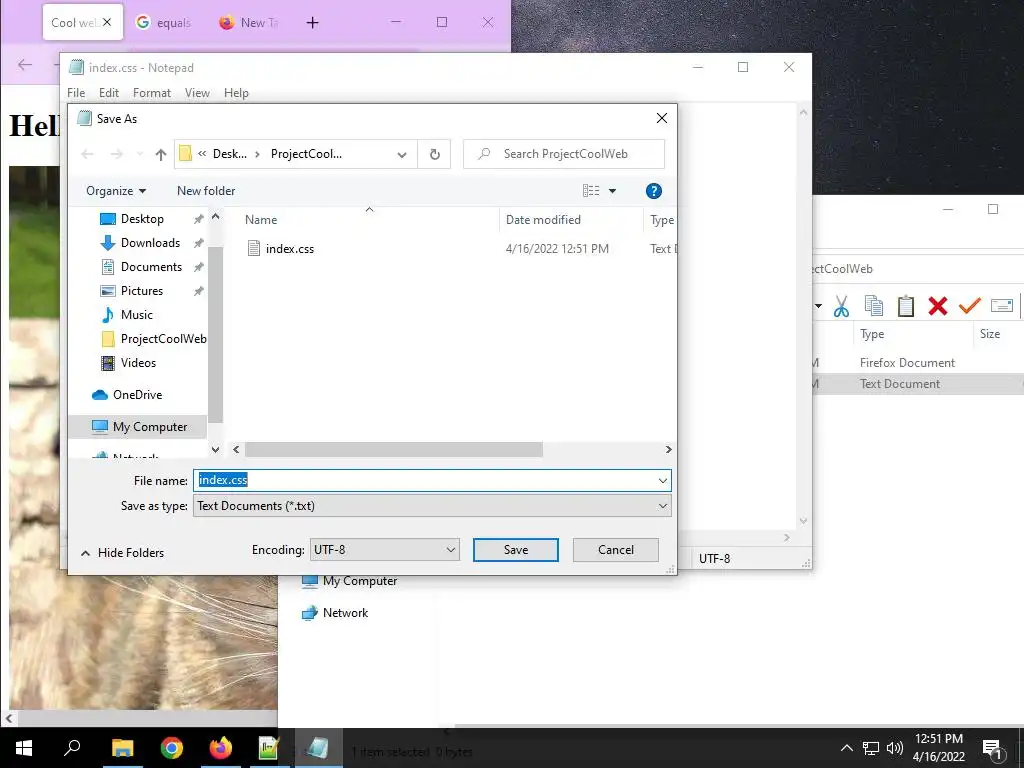Open a new browser tab with plus
The width and height of the screenshot is (1024, 768).
coord(312,23)
